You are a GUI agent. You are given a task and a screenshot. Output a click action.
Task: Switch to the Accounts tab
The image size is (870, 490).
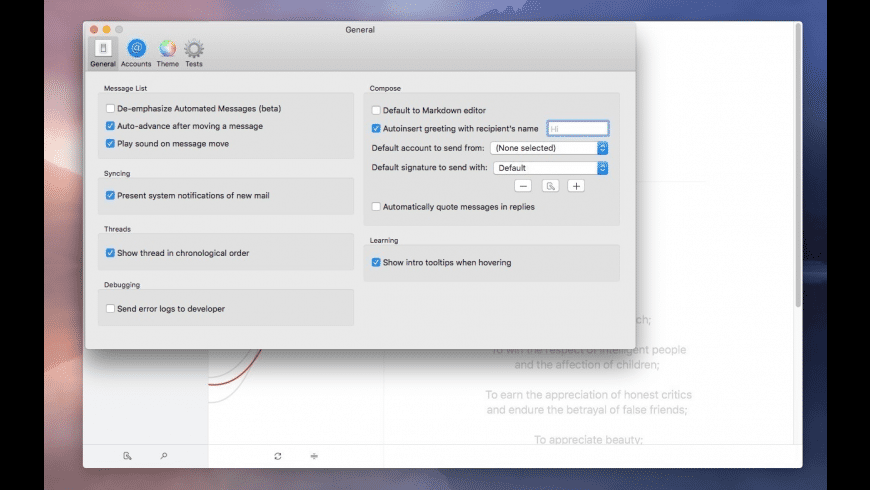pos(136,53)
